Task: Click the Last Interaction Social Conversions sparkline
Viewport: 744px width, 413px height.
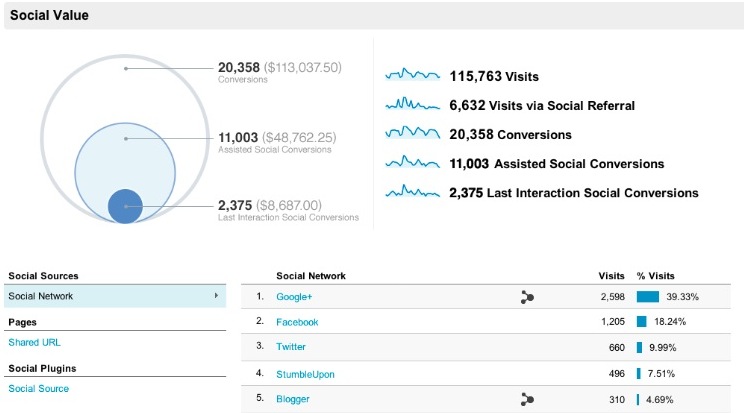Action: [413, 192]
